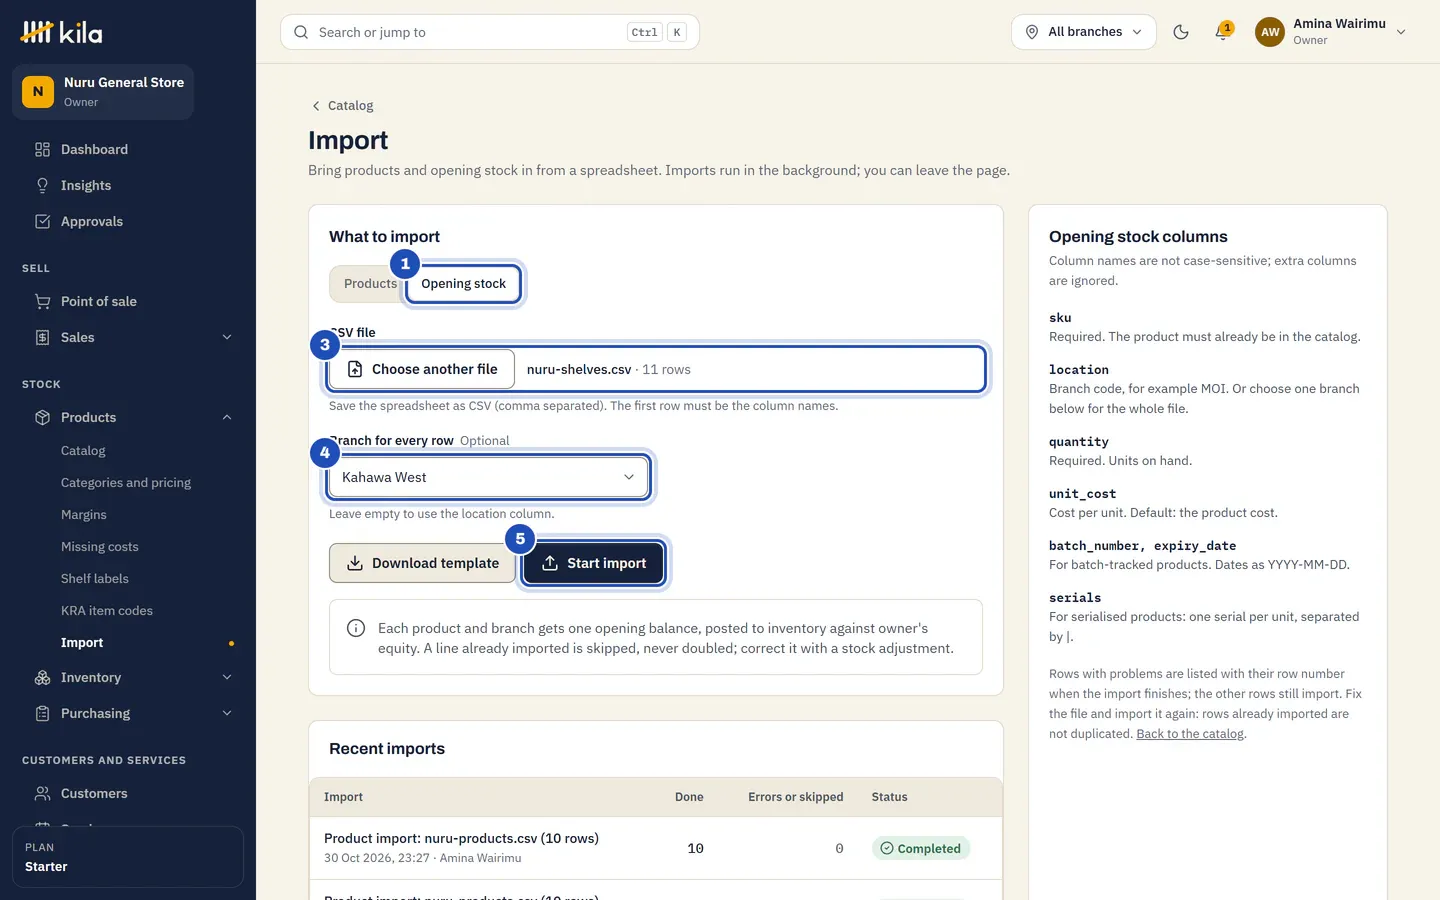
Task: Click the Product import nuru-products.csv row title
Action: [461, 839]
